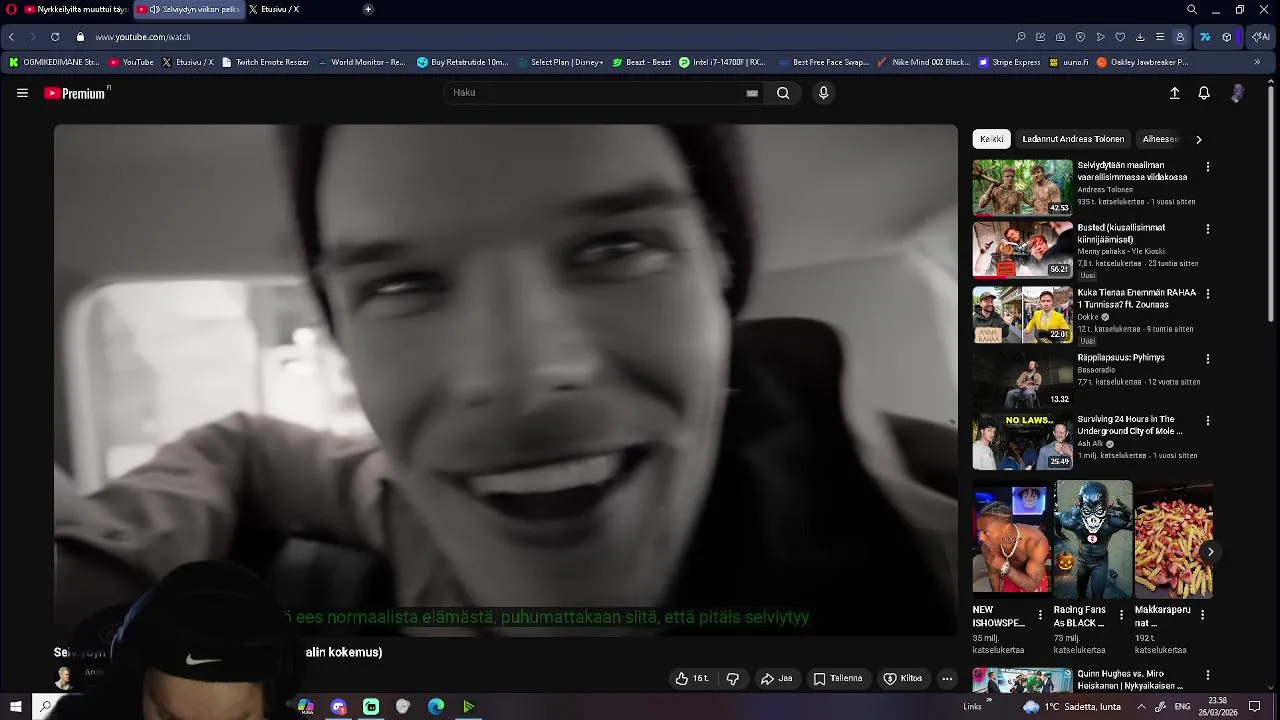Open the Twitch Emote Resizer bookmark
Screen dimensions: 1280x720
point(265,62)
